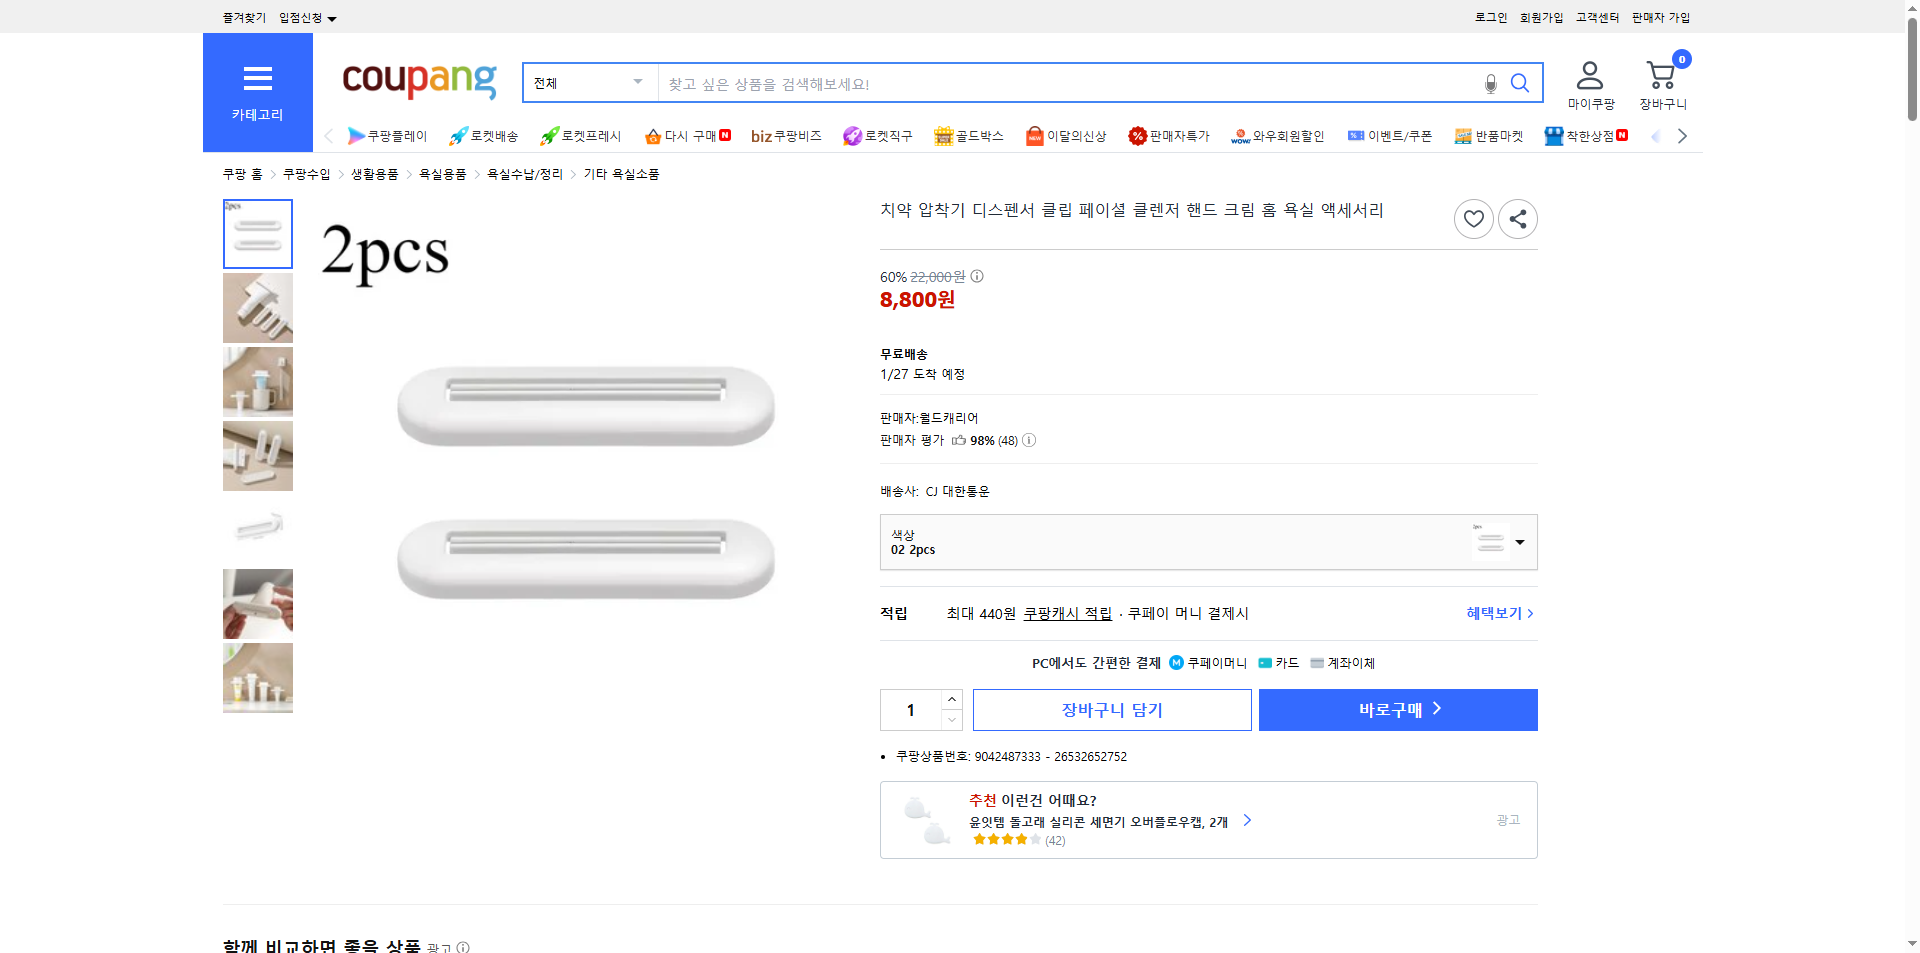Open the 전체 search category dropdown
Screen dimensions: 1920x953
[x=588, y=83]
